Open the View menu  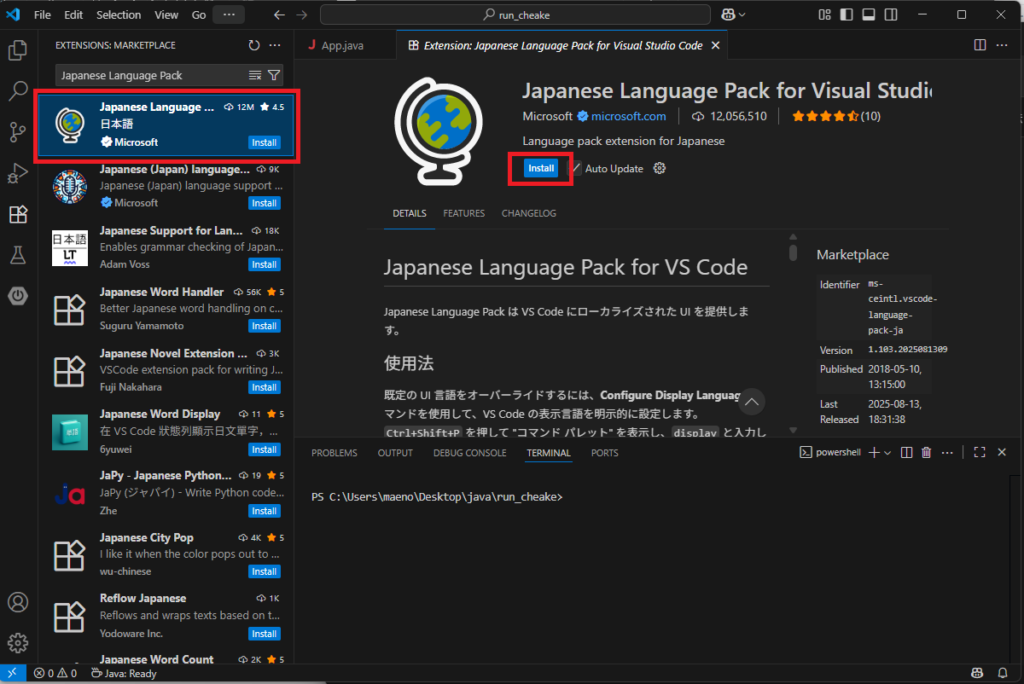166,14
